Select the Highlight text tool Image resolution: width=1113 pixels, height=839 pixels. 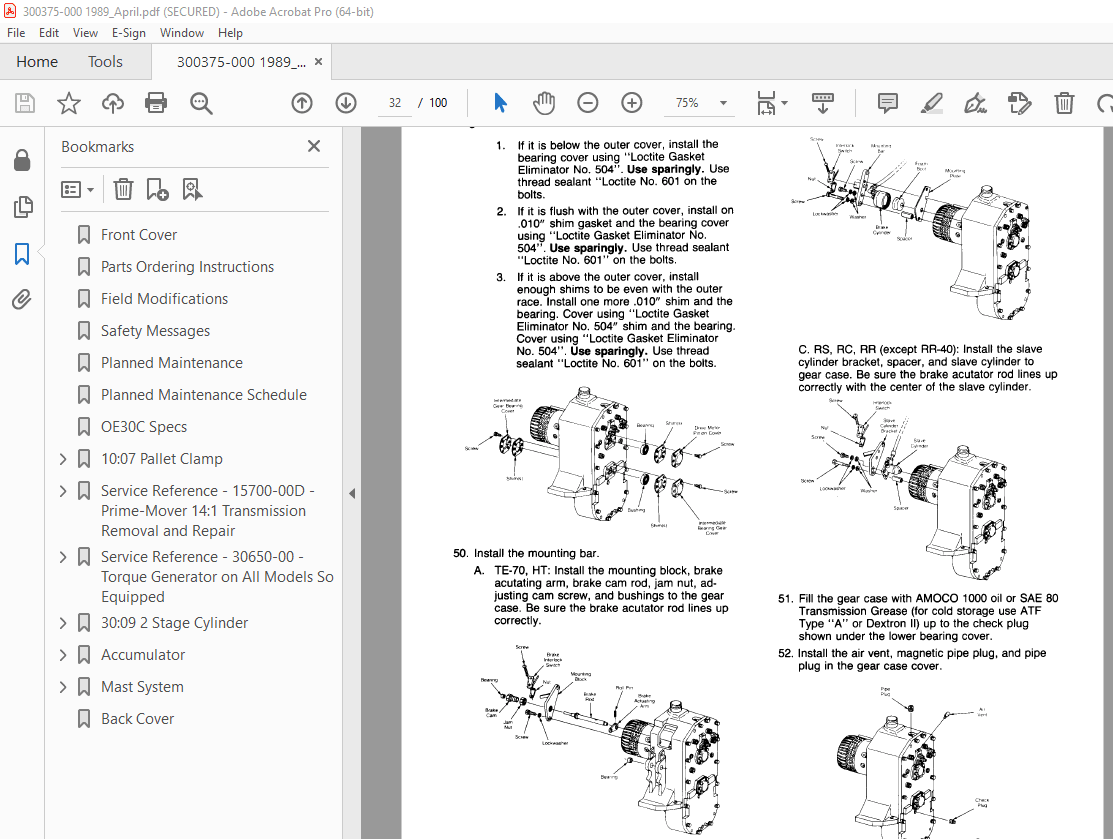tap(931, 102)
